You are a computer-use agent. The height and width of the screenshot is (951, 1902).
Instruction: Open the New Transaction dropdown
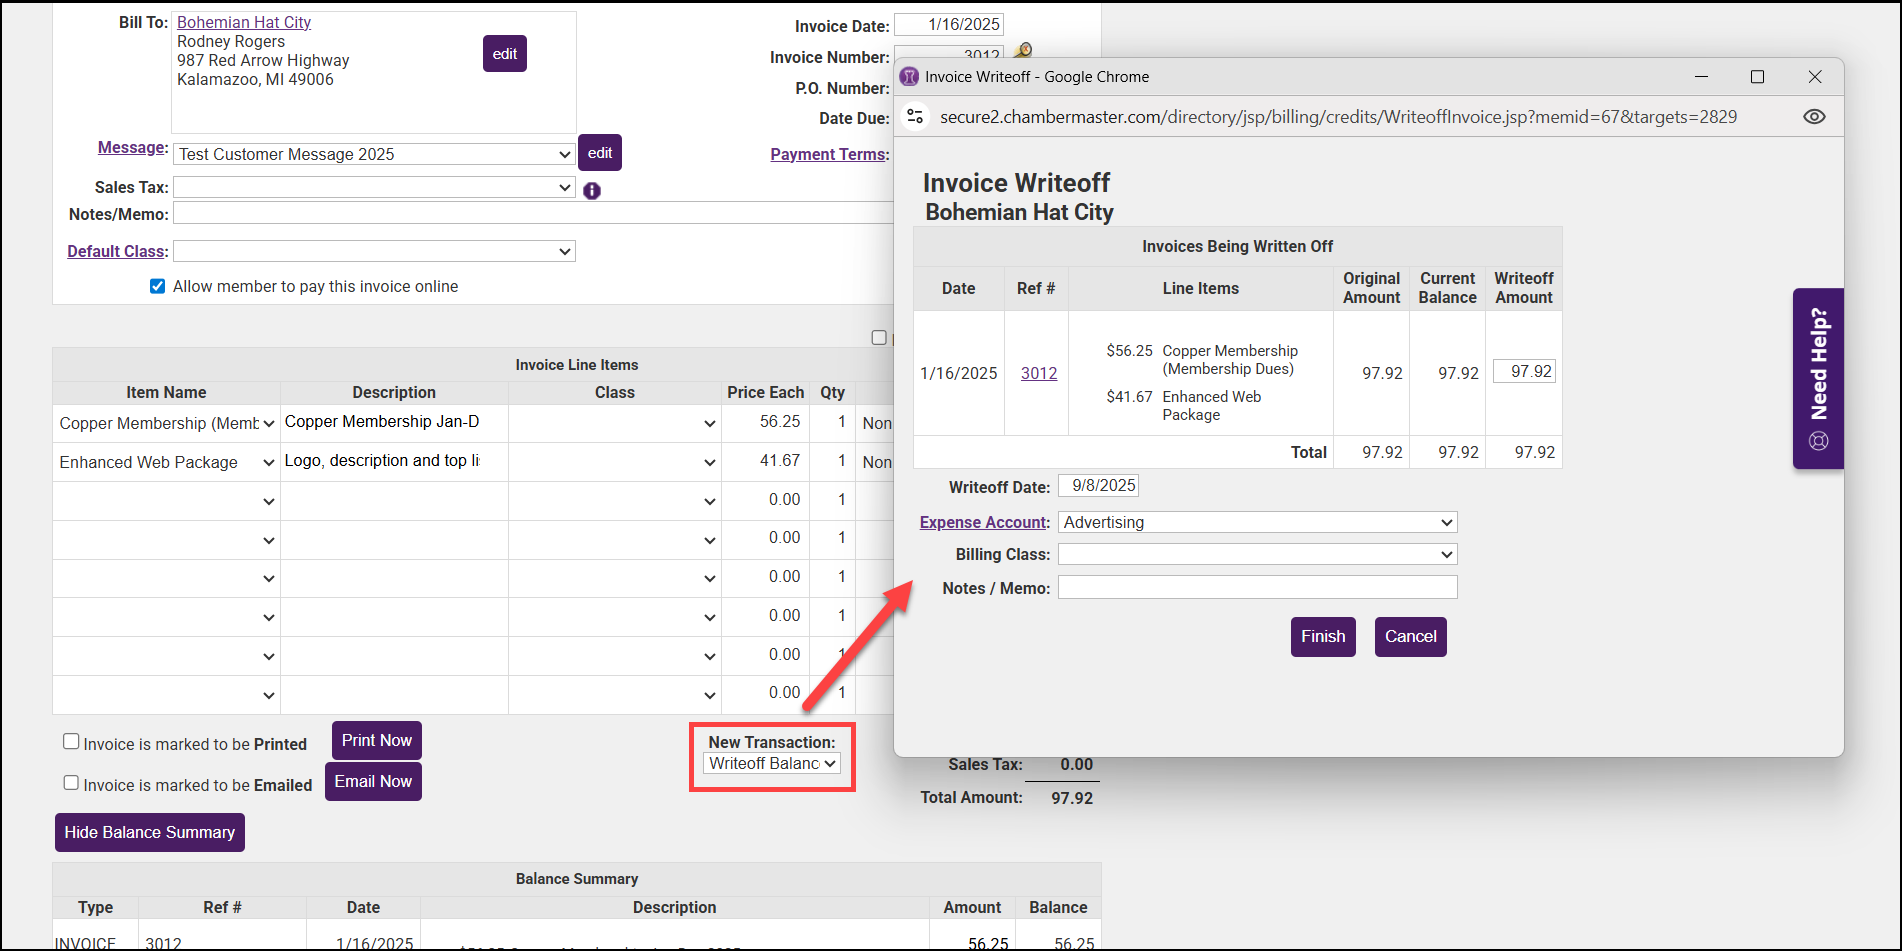pos(772,763)
